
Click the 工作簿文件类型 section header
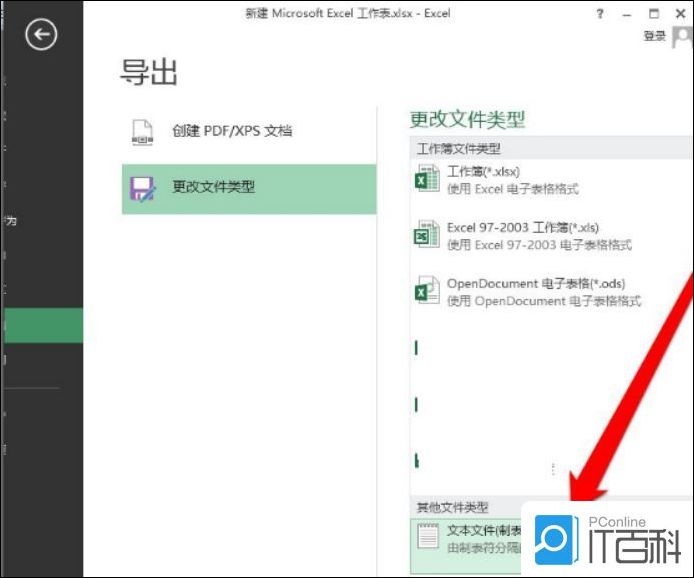click(x=459, y=149)
